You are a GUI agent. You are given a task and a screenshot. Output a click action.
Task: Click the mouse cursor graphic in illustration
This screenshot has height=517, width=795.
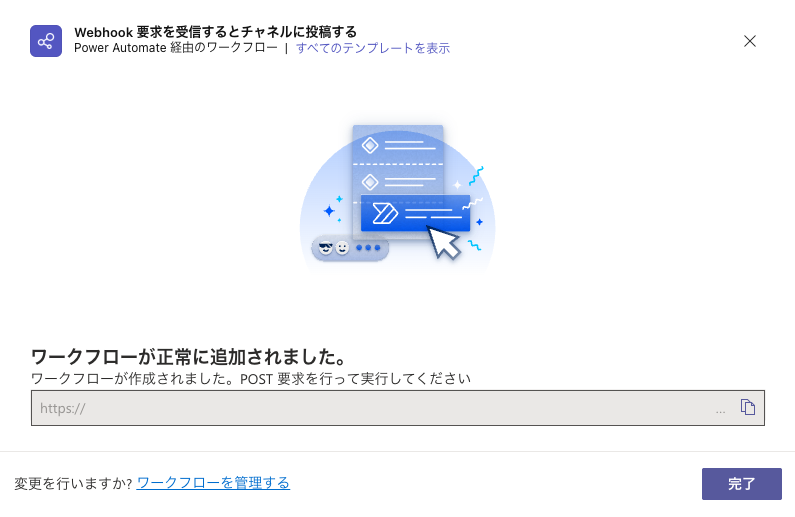coord(444,242)
